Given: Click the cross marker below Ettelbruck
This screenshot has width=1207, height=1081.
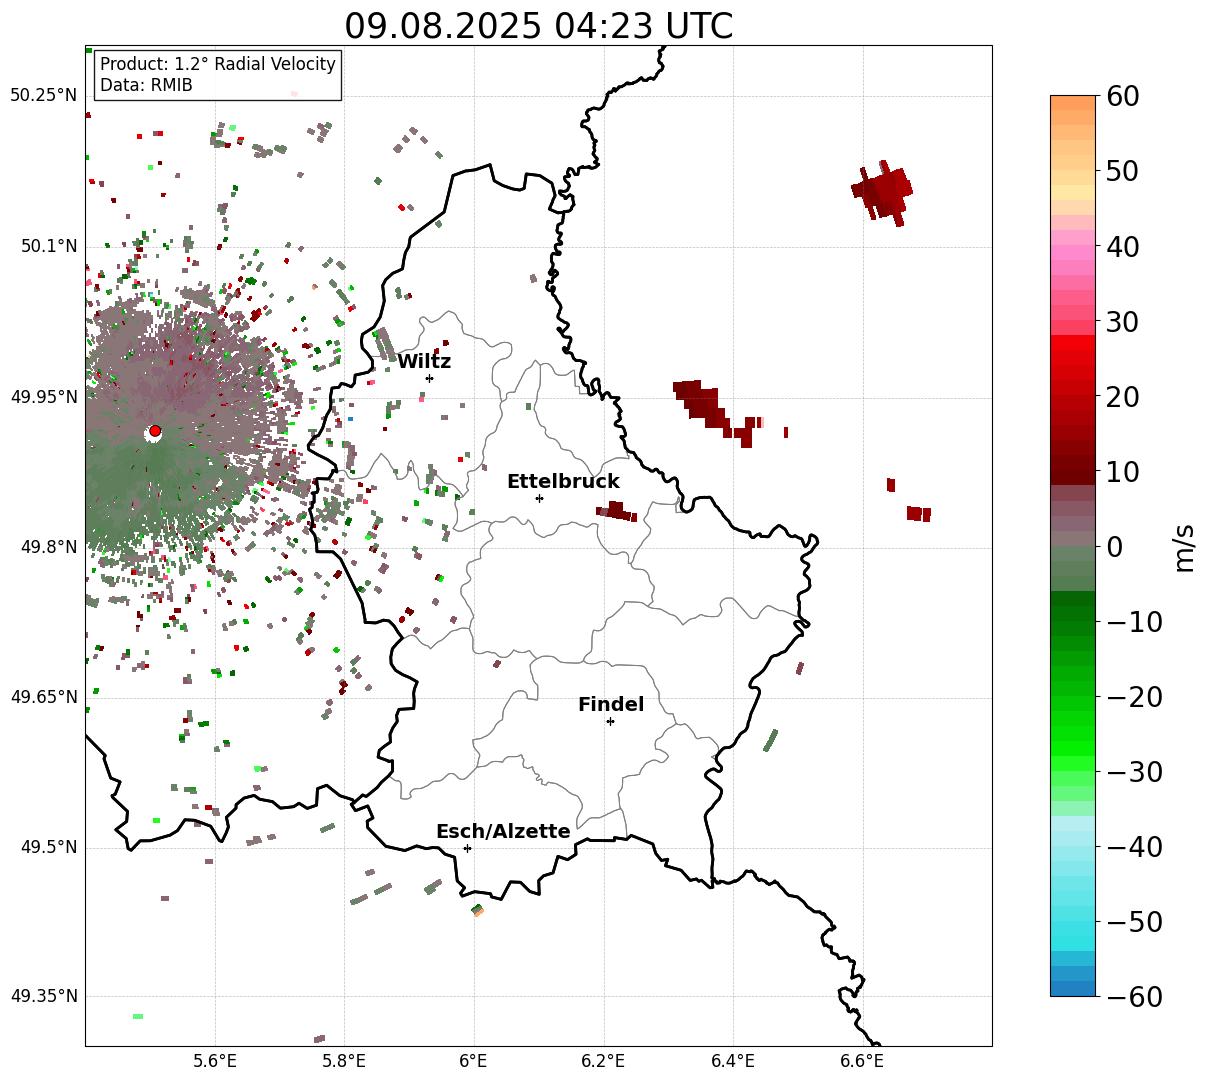Looking at the screenshot, I should click(539, 498).
